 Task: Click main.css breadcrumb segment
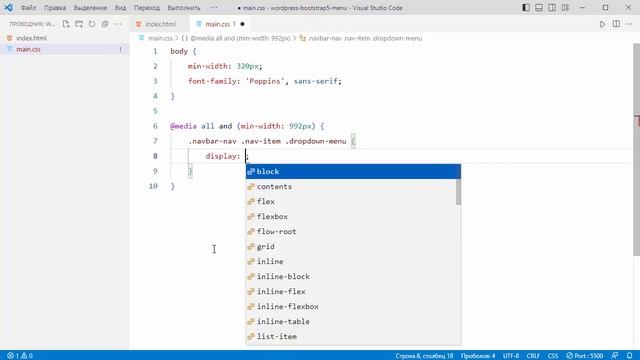click(x=160, y=38)
